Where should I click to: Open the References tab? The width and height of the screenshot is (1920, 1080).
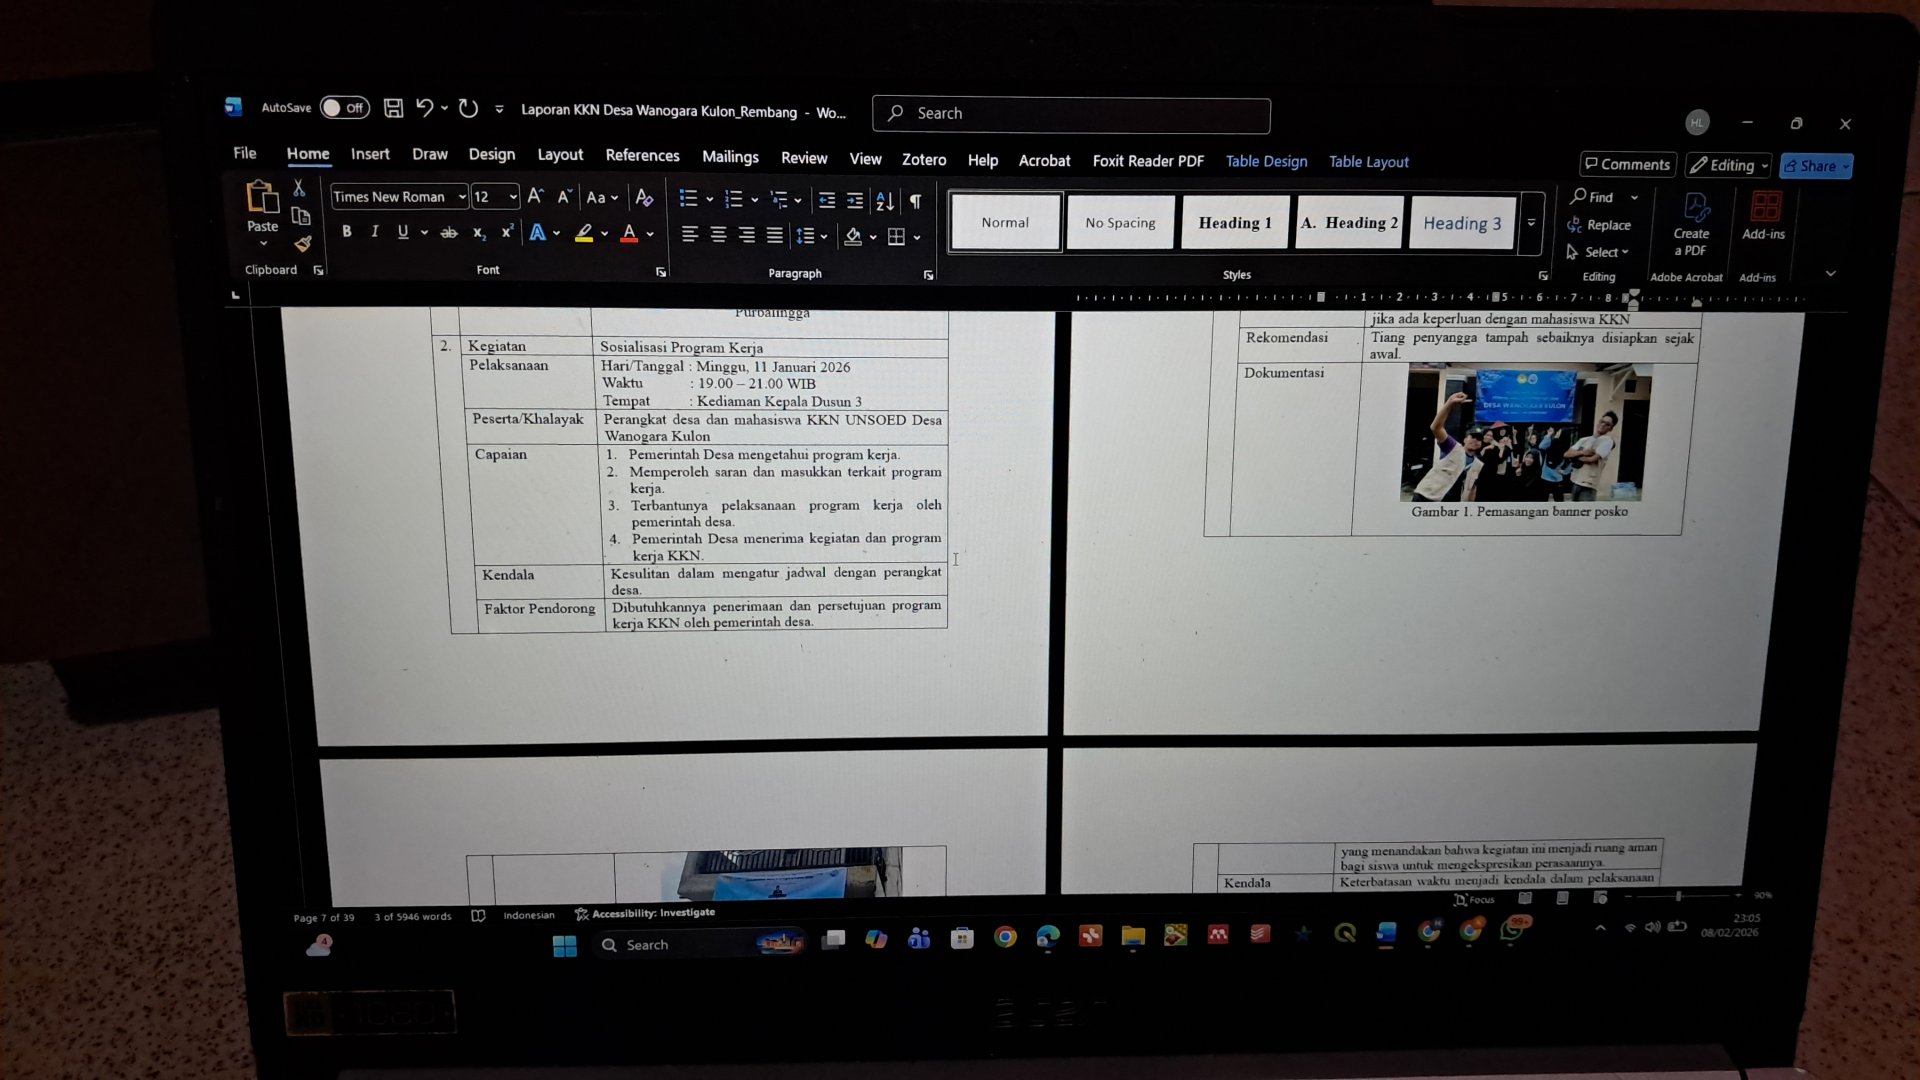(x=642, y=156)
